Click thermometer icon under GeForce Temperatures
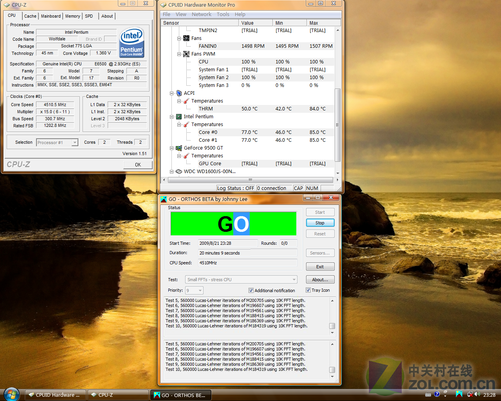Image resolution: width=501 pixels, height=401 pixels. pos(186,156)
